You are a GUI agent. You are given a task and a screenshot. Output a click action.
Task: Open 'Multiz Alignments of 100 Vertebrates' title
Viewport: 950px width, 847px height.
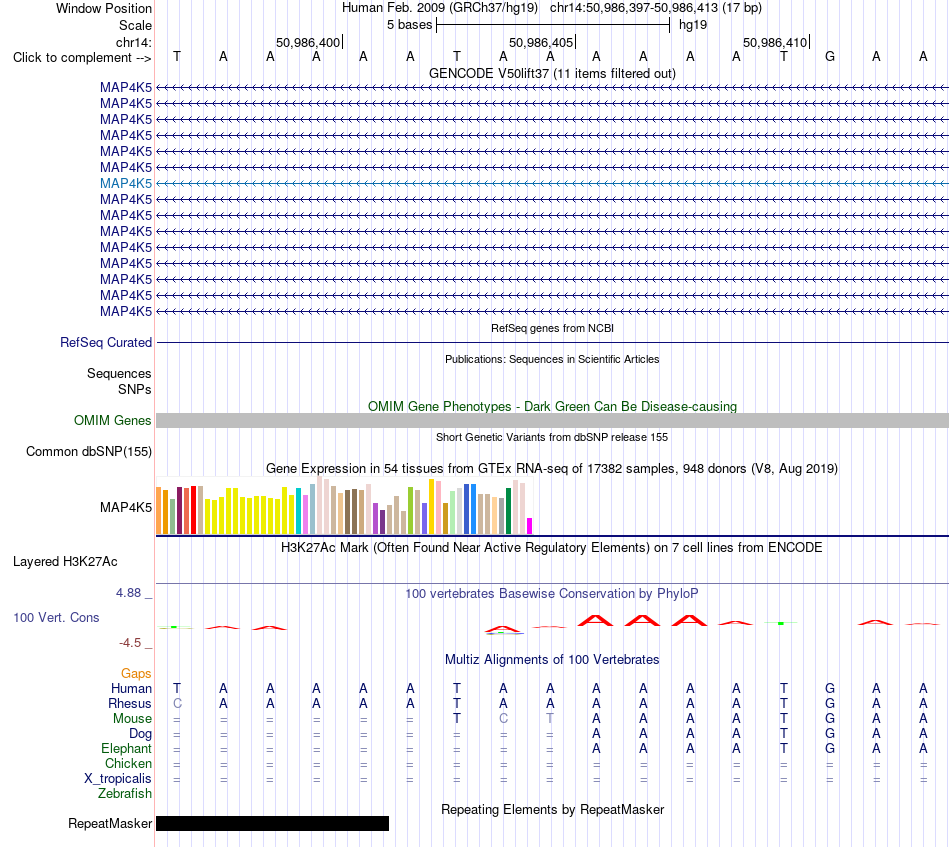point(552,660)
